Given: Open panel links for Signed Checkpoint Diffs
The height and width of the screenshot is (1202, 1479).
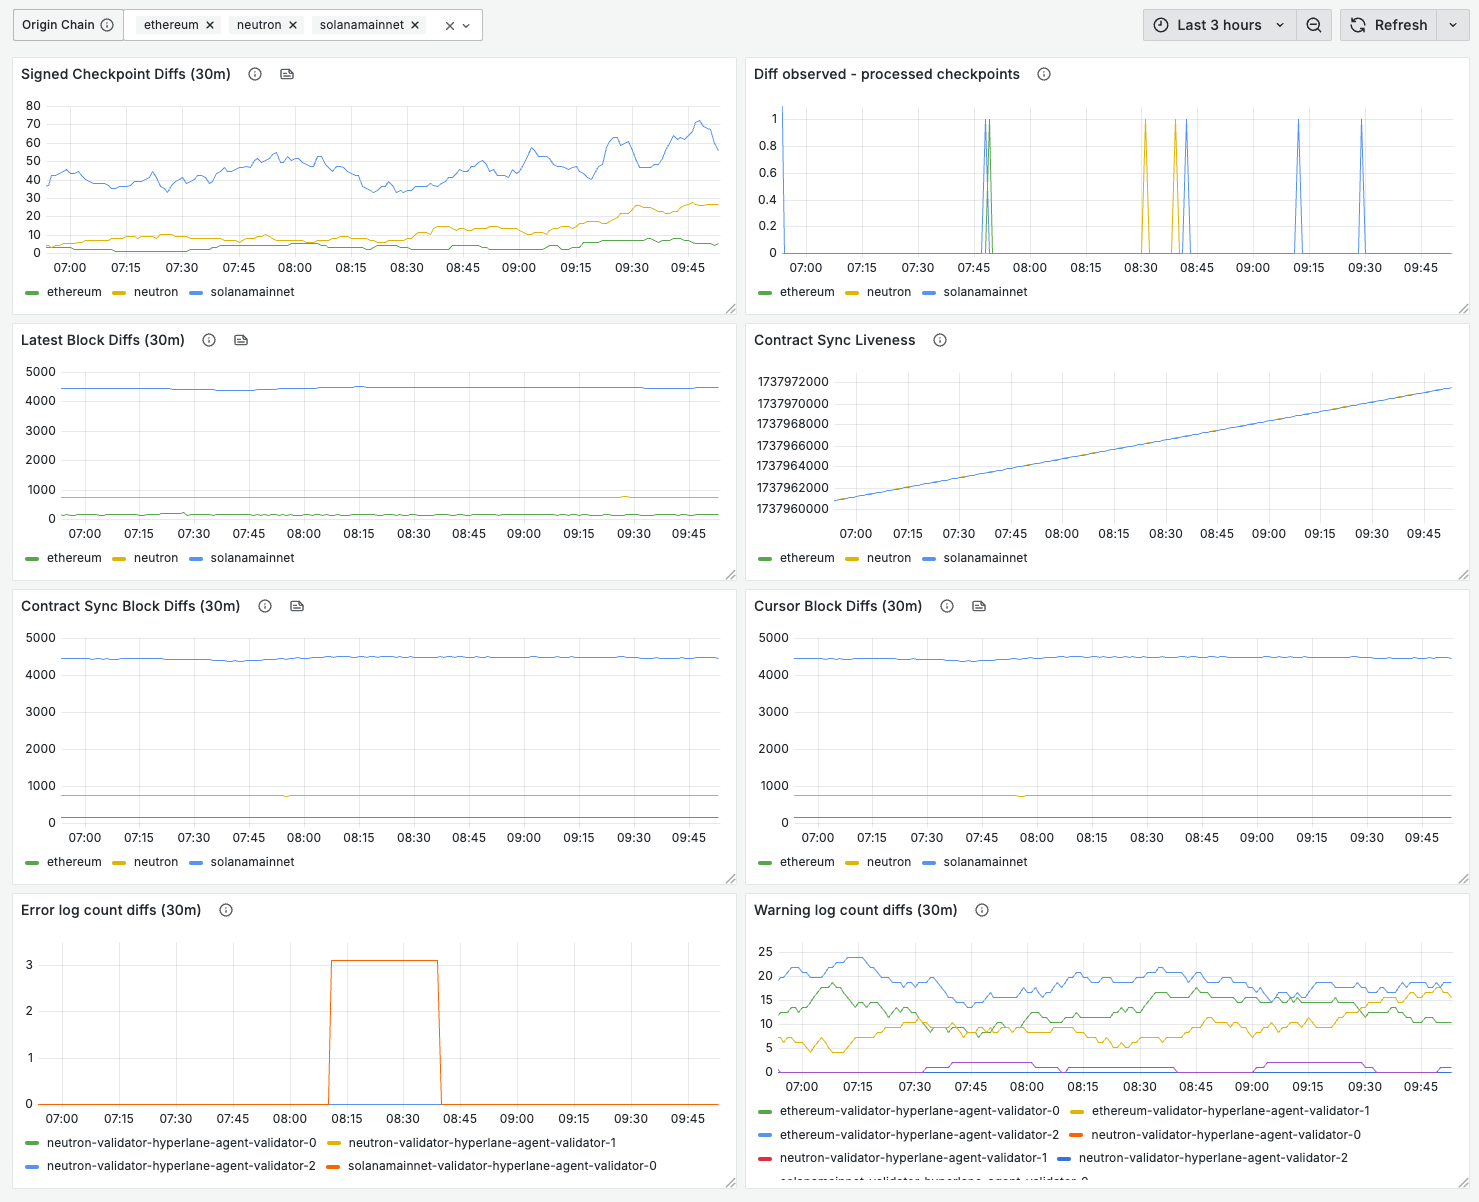Looking at the screenshot, I should (287, 74).
